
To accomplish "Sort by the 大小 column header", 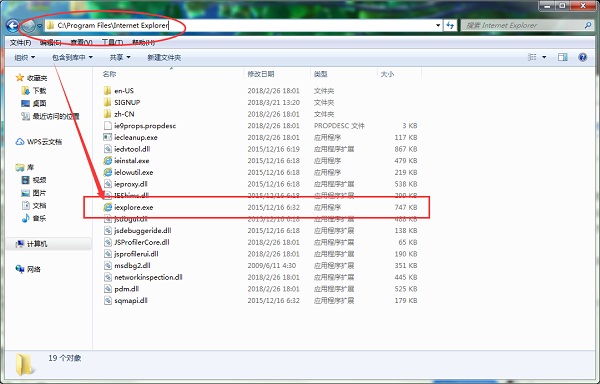I will (387, 74).
